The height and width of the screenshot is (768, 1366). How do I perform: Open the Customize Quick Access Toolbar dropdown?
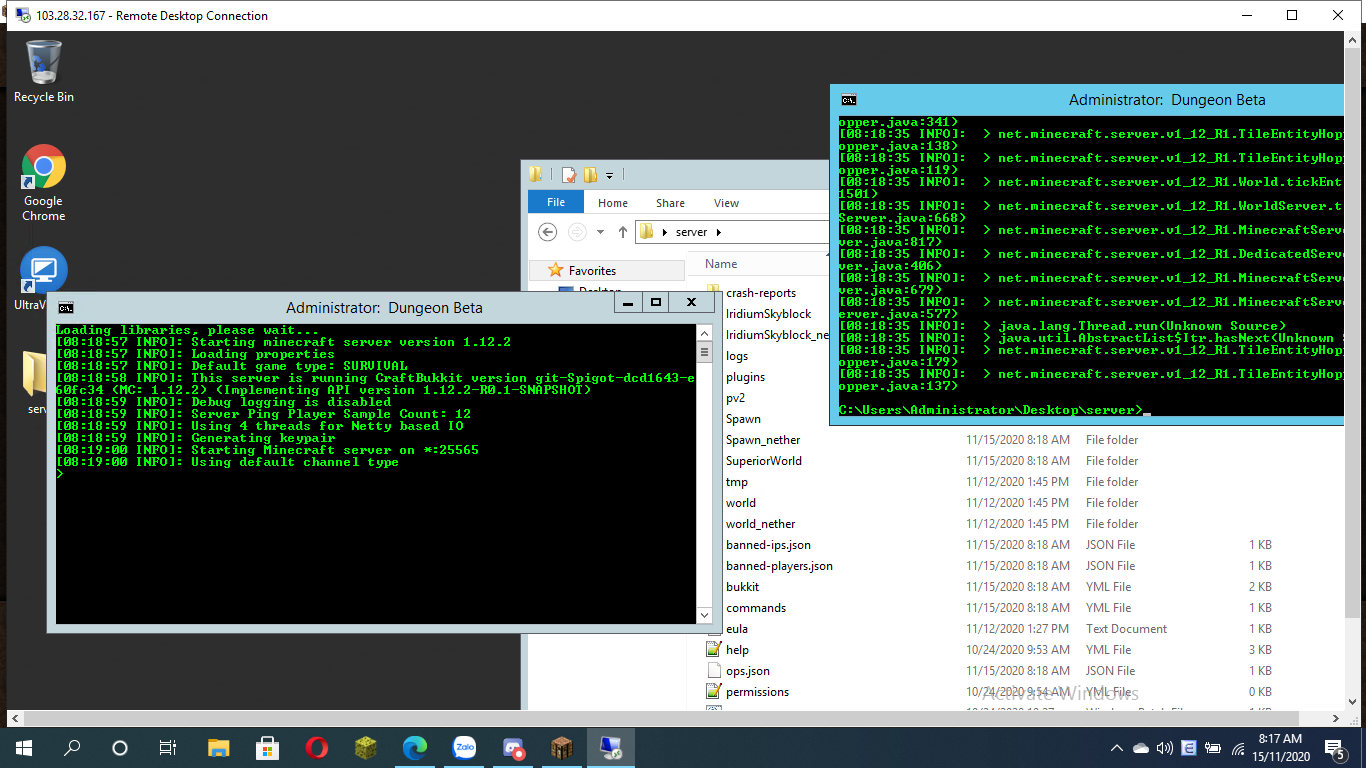(609, 176)
